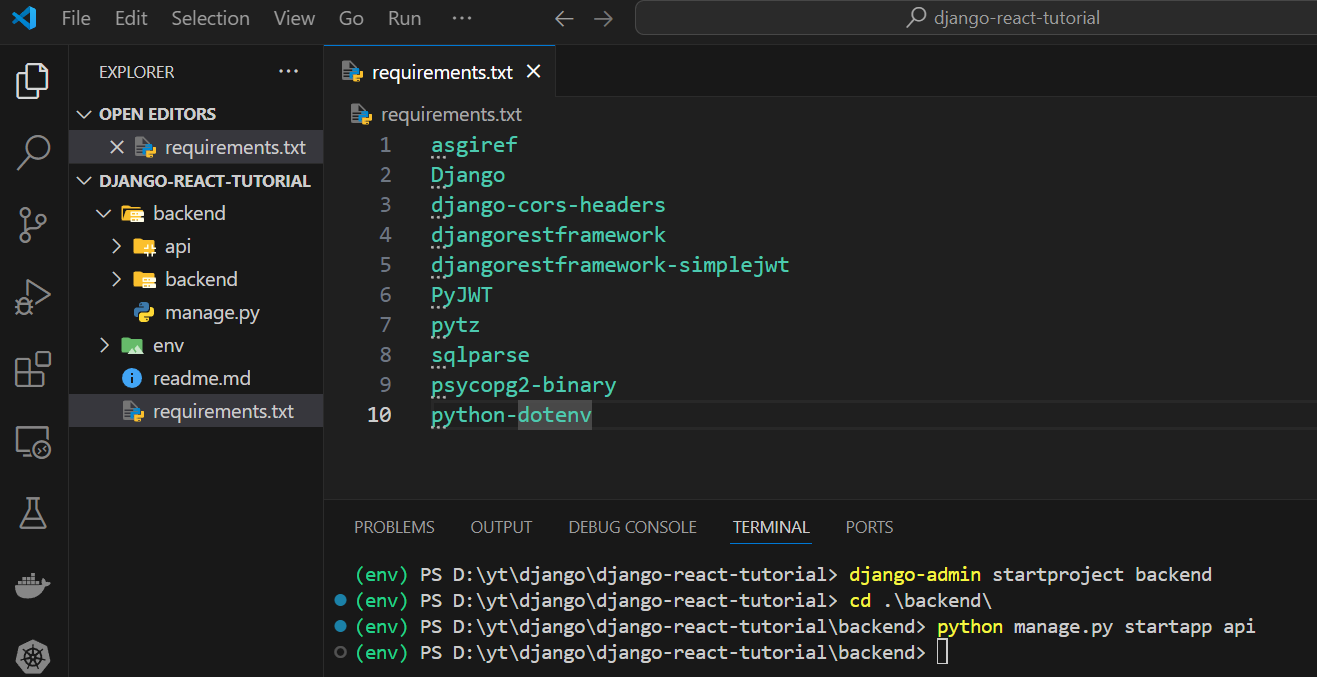
Task: Click the 'pytz' line in editor
Action: (x=456, y=325)
